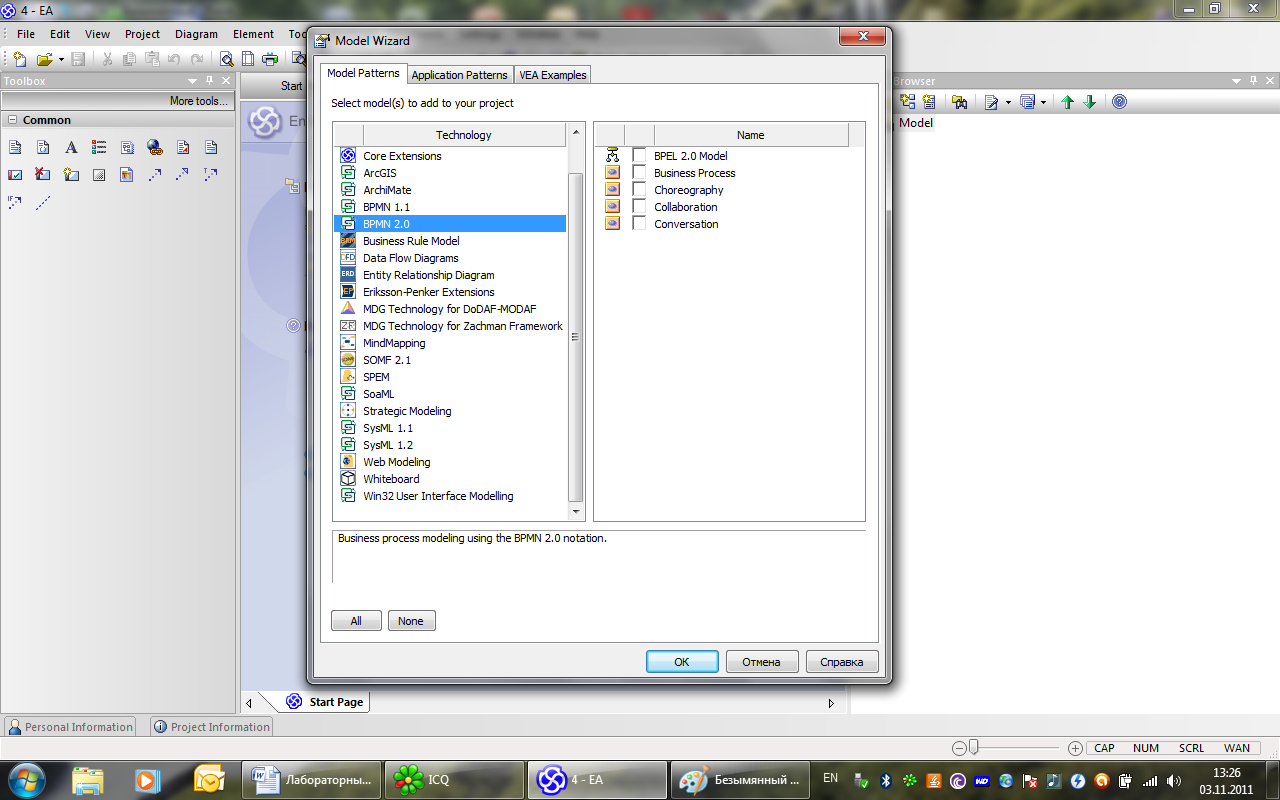Check the BPEL 2.0 Model checkbox
The width and height of the screenshot is (1280, 800).
point(640,155)
